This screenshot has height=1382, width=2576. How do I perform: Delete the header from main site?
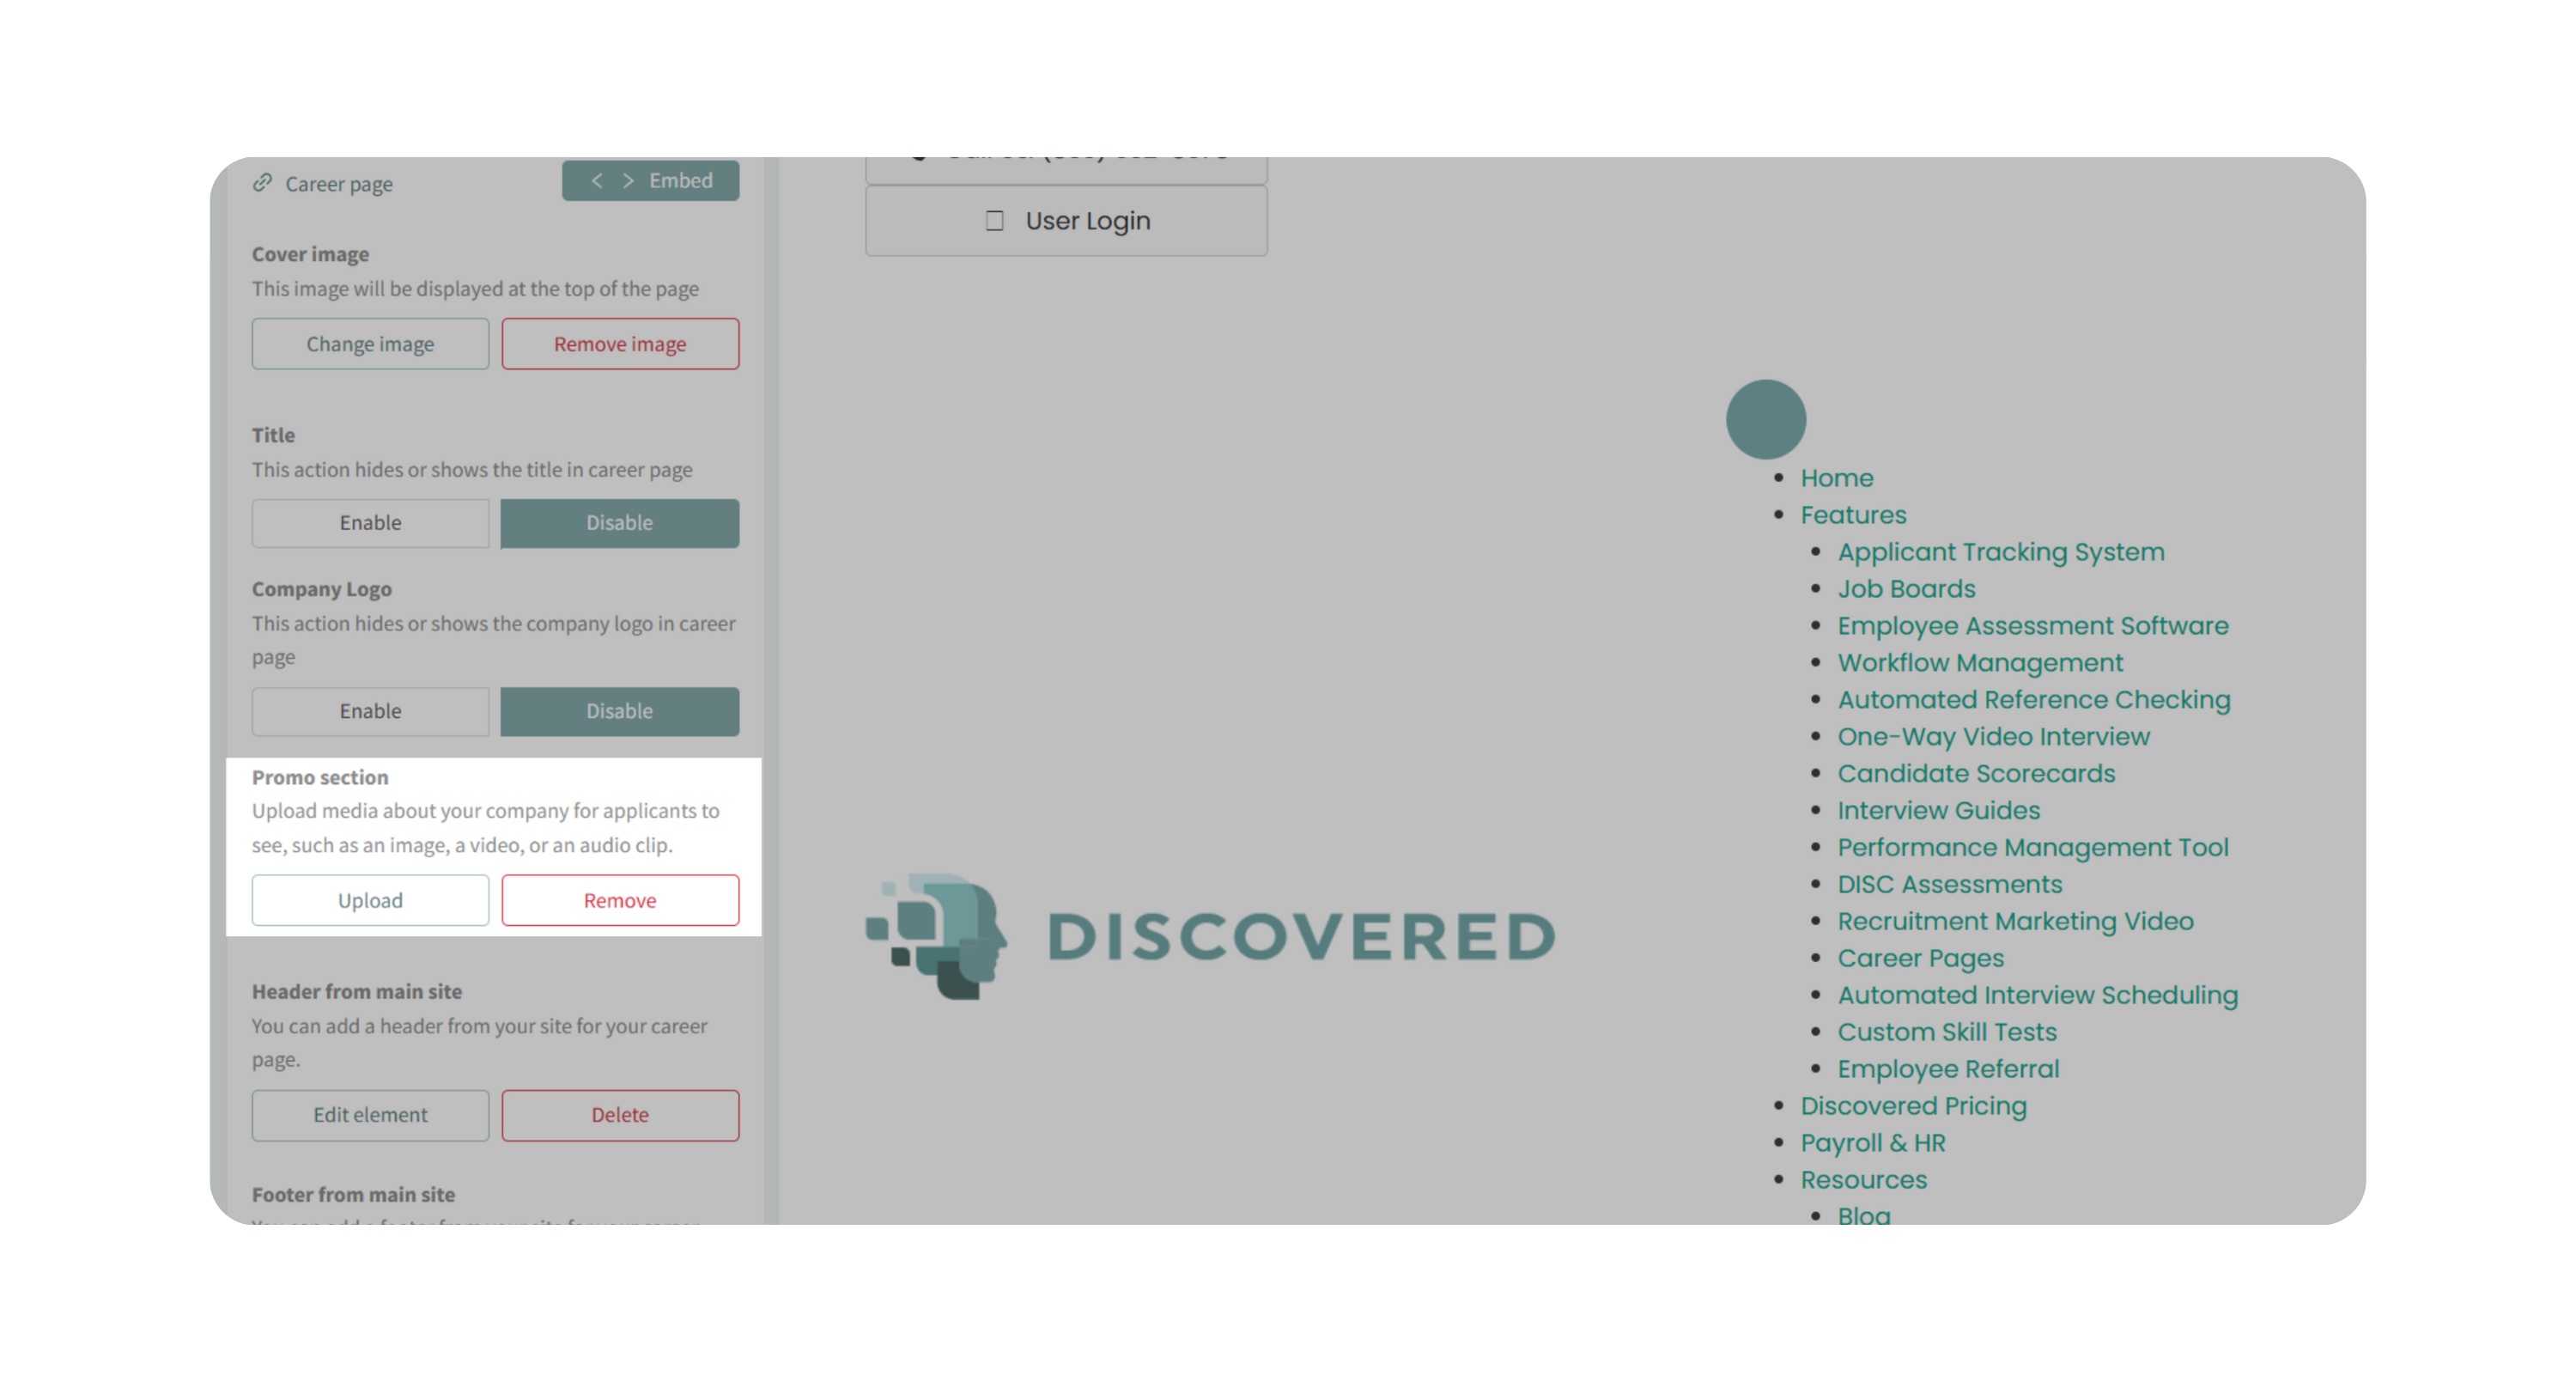click(620, 1115)
